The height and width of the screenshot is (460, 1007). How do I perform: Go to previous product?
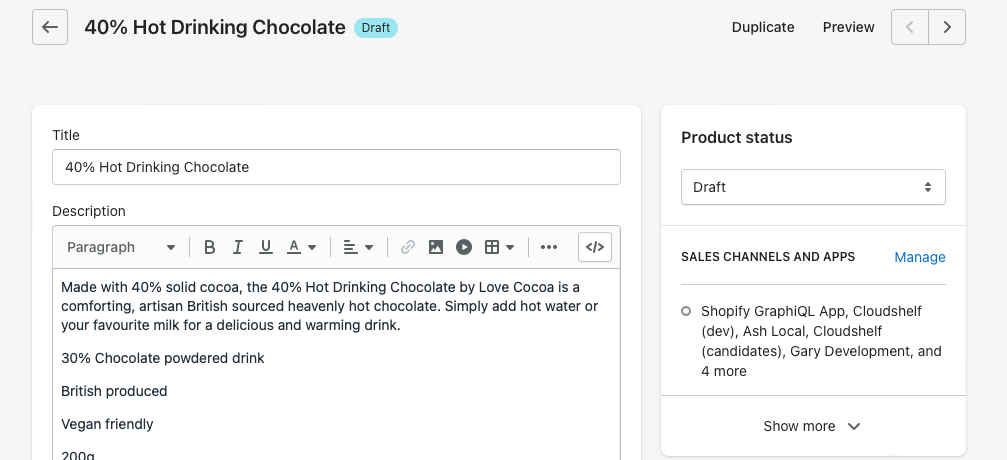tap(910, 27)
